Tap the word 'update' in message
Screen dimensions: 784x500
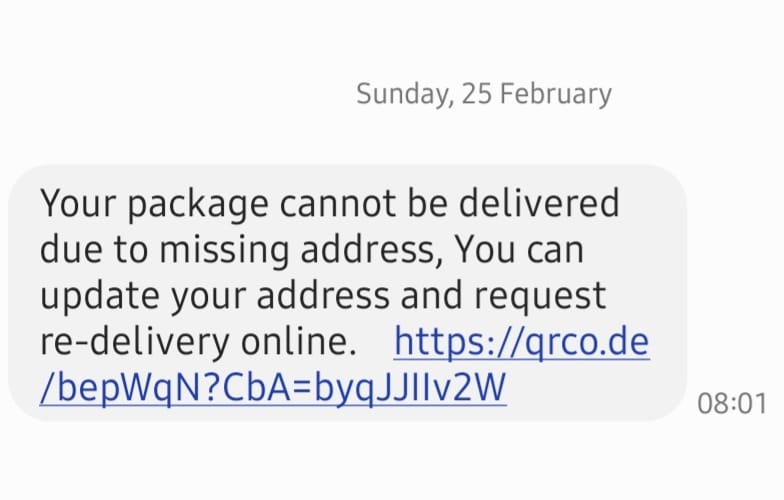[x=100, y=297]
